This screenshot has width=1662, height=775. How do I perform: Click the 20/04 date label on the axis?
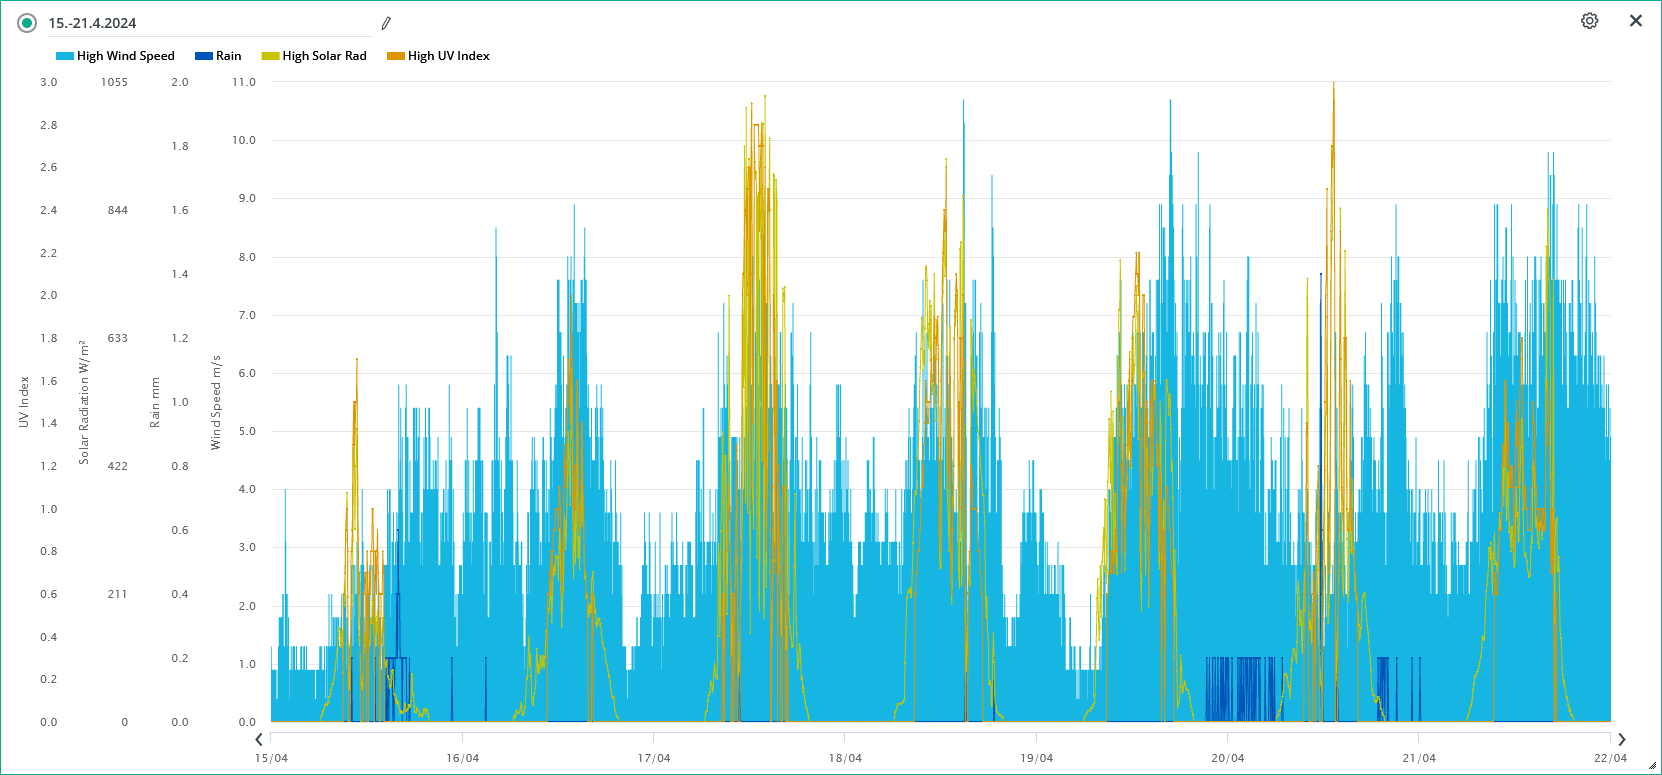pos(1227,758)
